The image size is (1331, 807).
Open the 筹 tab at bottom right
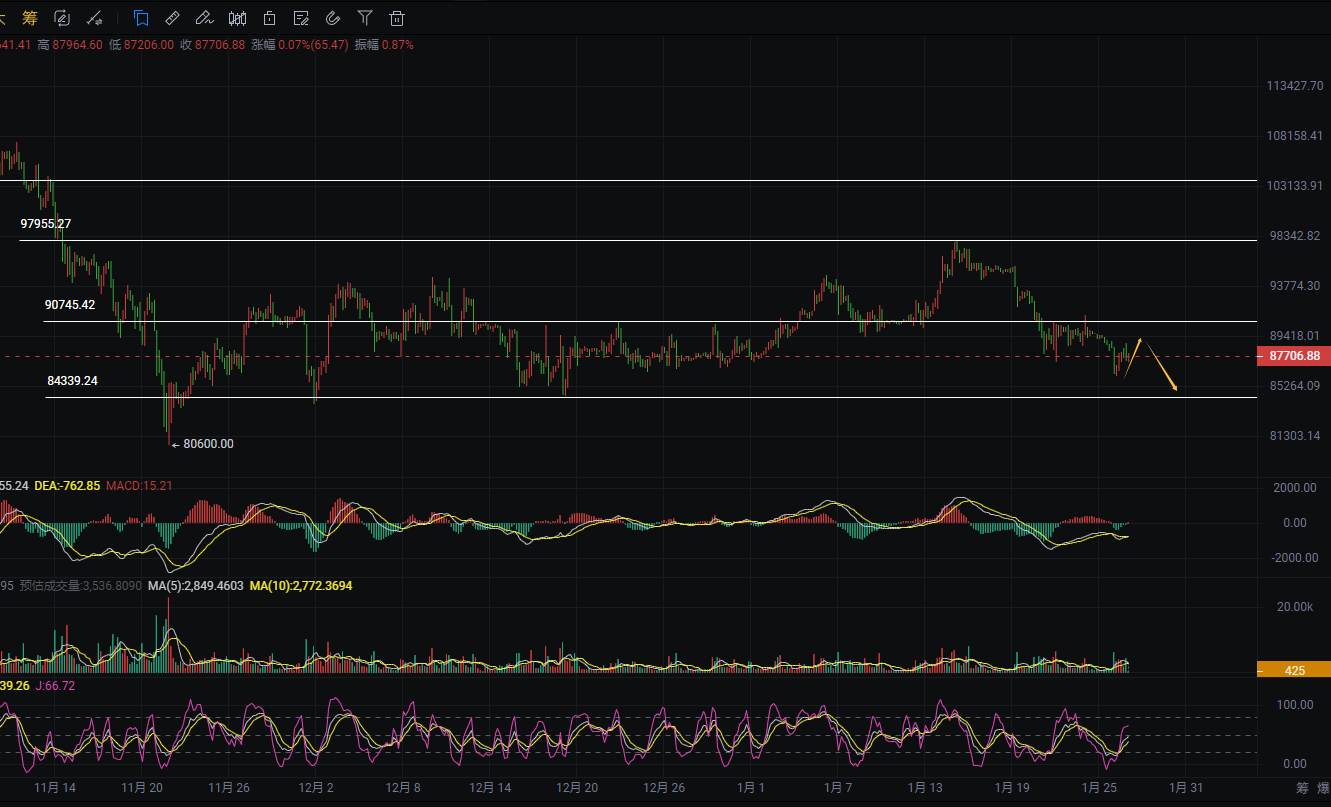click(1301, 788)
